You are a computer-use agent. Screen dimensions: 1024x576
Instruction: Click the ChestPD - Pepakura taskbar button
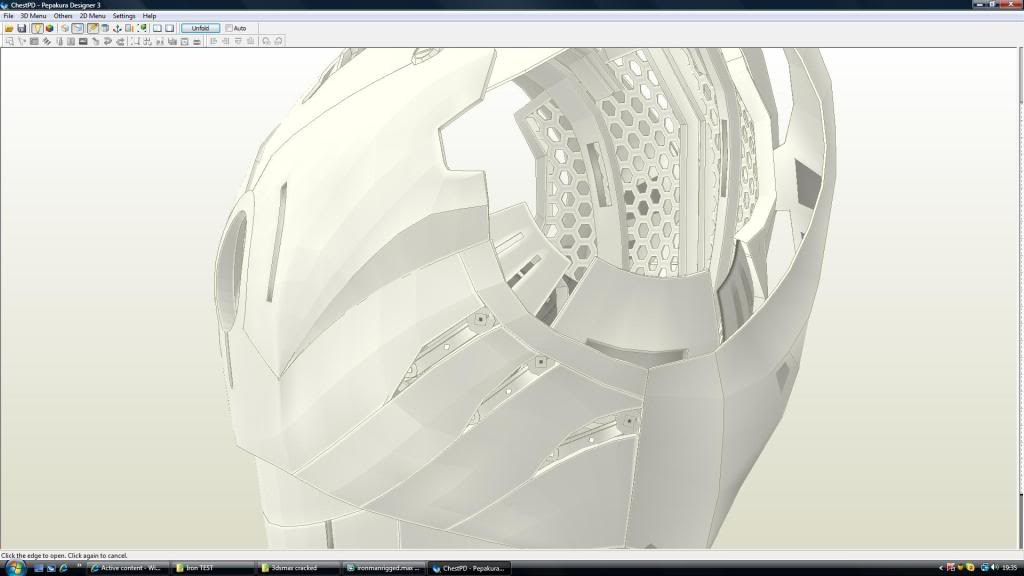tap(469, 568)
